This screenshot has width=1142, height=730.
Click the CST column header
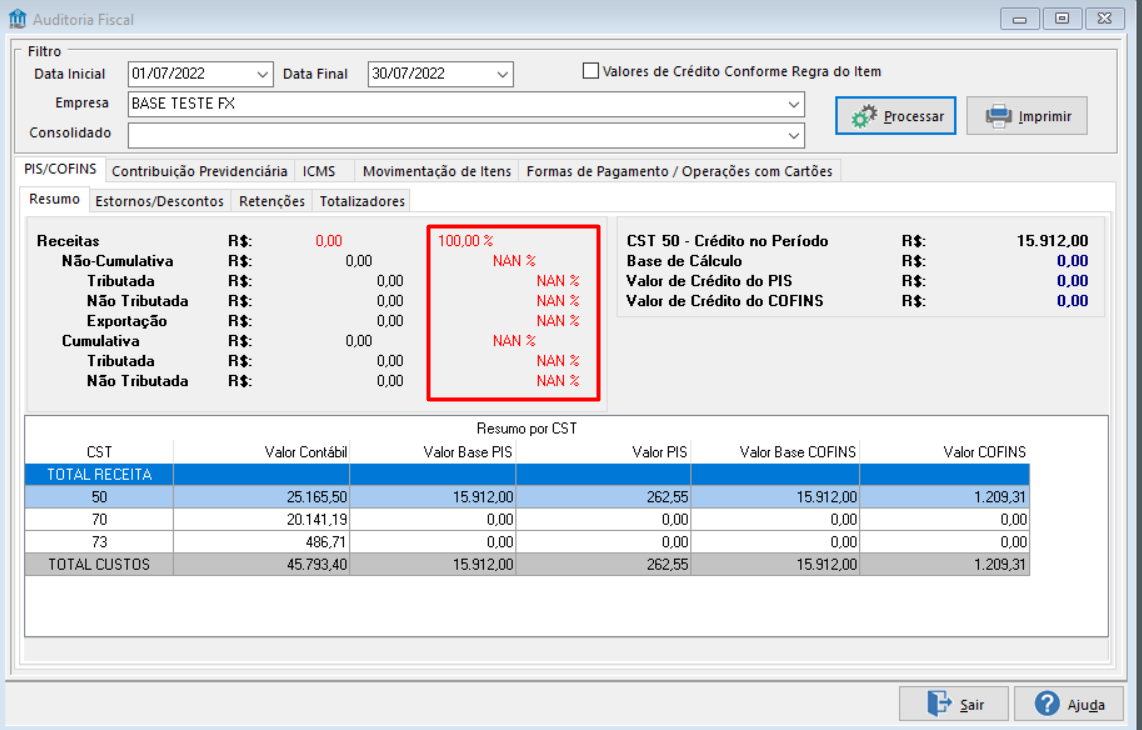tap(99, 452)
